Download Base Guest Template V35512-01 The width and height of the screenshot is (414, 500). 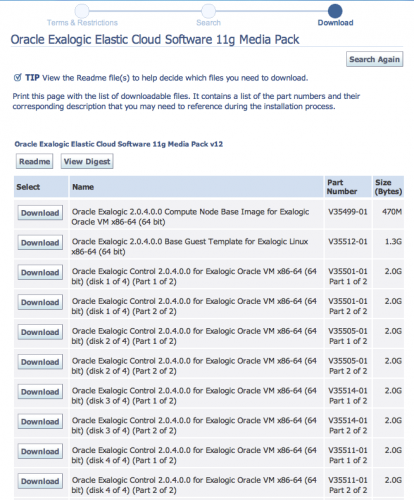(40, 243)
